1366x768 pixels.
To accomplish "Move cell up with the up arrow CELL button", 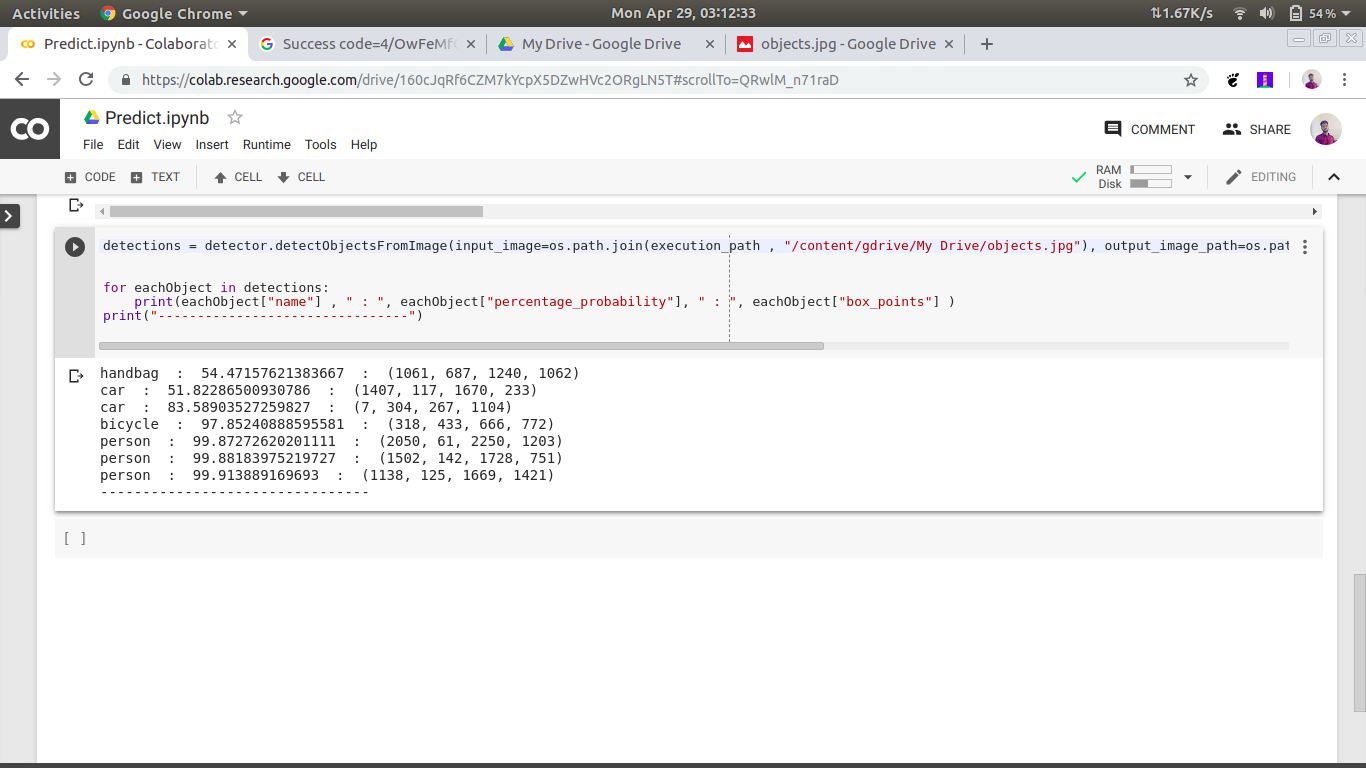I will point(238,177).
